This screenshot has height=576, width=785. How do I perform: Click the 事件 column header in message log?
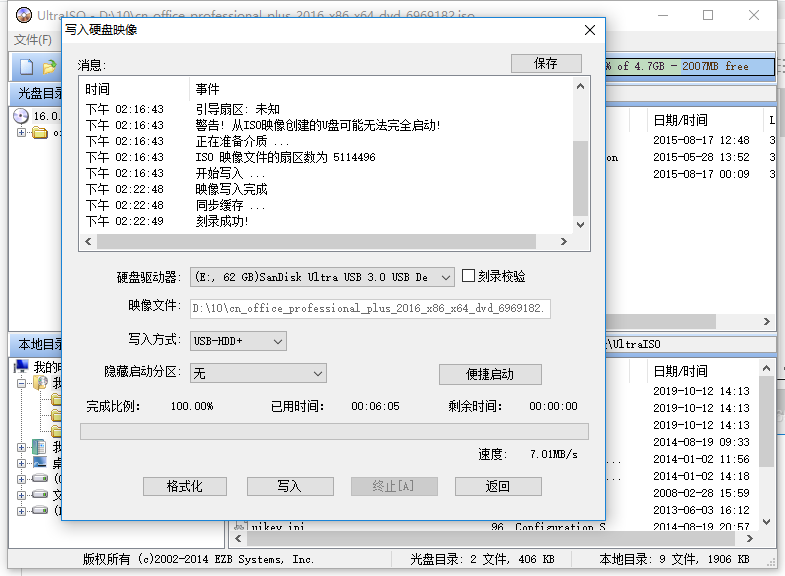[207, 90]
